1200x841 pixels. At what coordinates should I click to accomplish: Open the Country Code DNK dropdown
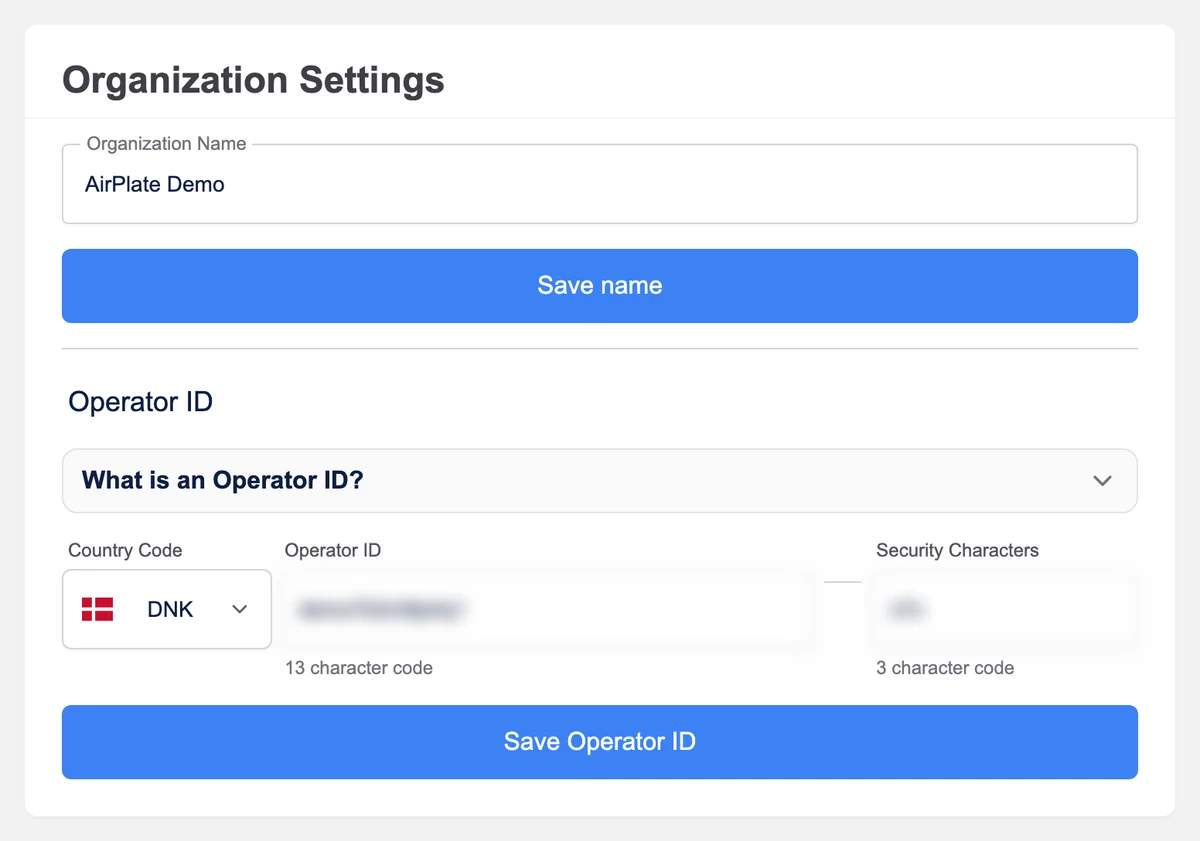tap(167, 609)
